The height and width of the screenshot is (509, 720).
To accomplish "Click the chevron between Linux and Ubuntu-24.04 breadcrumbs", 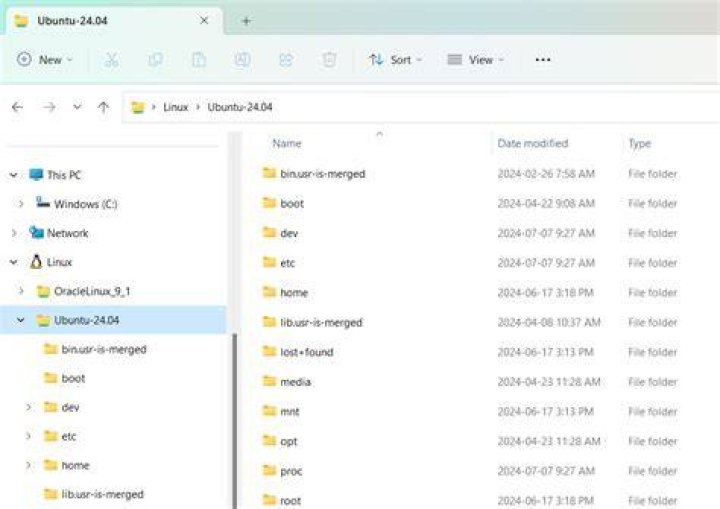I will [x=198, y=107].
